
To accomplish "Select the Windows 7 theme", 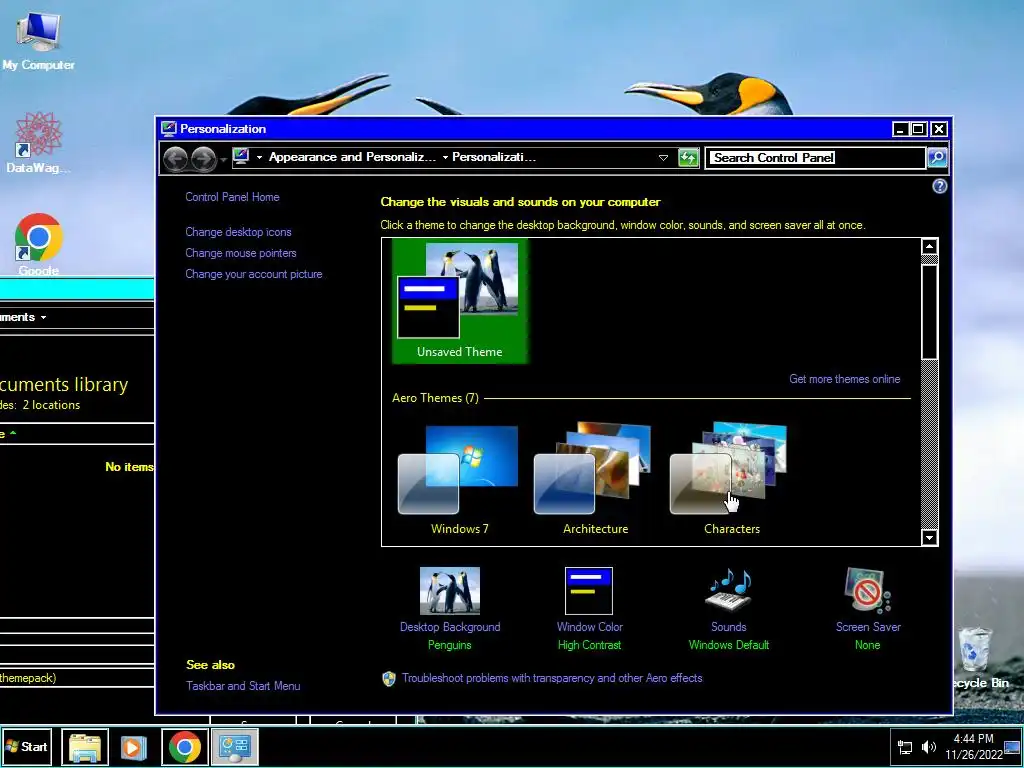I will tap(460, 478).
